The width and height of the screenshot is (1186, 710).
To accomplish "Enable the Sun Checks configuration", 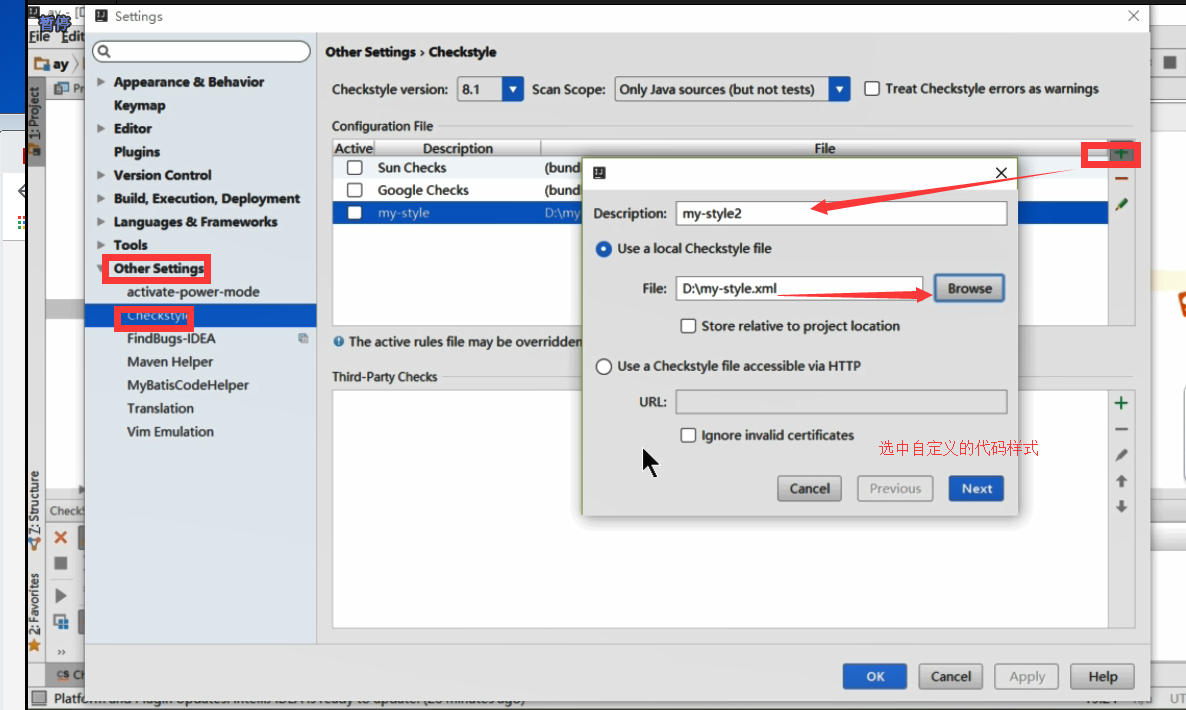I will (x=354, y=167).
